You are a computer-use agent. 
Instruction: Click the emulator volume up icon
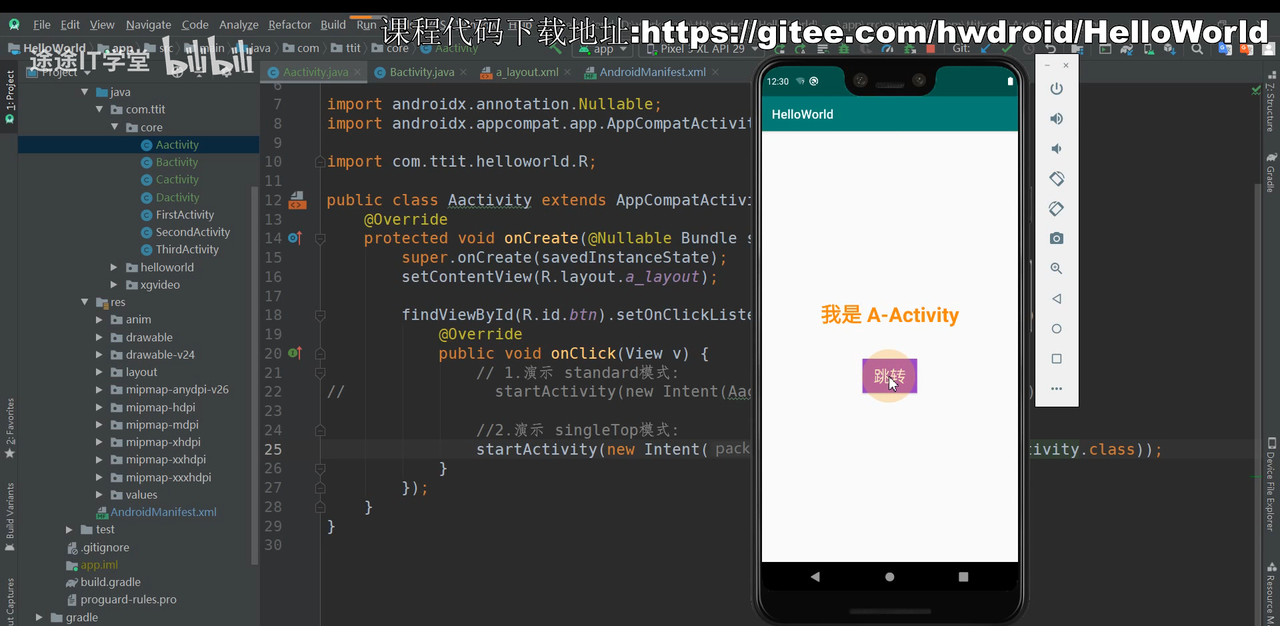(x=1056, y=119)
